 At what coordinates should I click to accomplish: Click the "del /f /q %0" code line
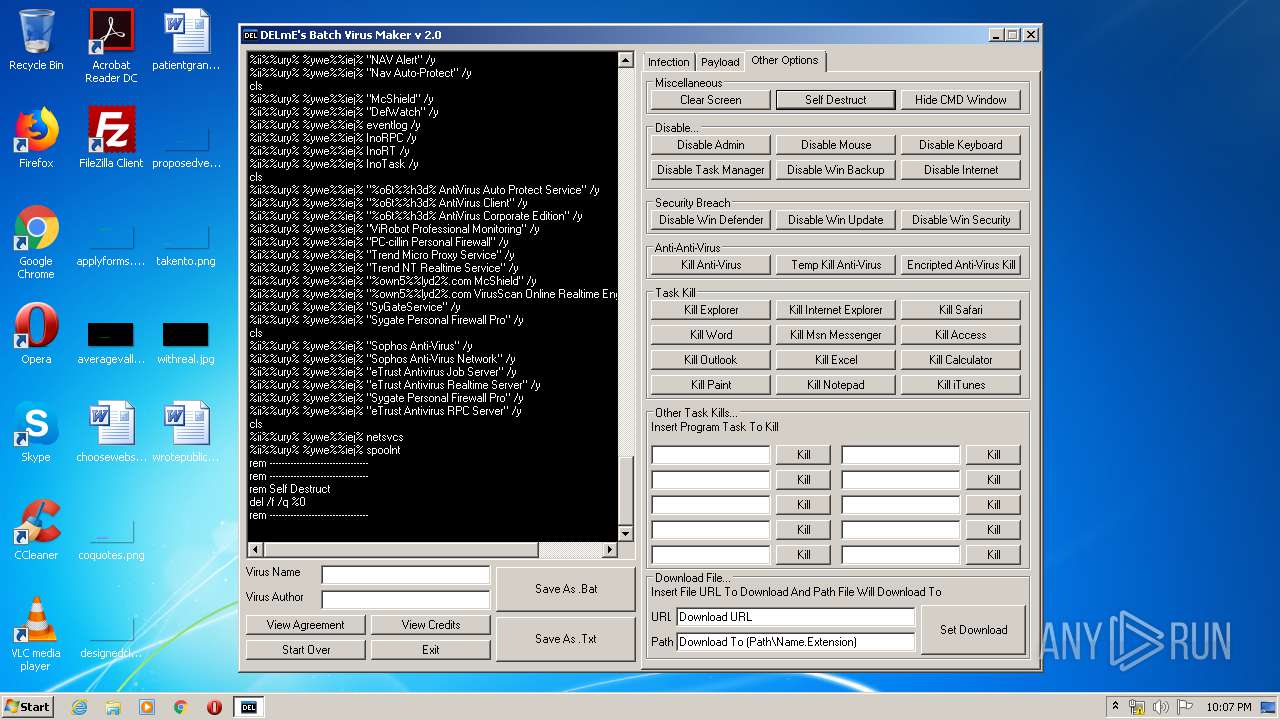click(278, 502)
